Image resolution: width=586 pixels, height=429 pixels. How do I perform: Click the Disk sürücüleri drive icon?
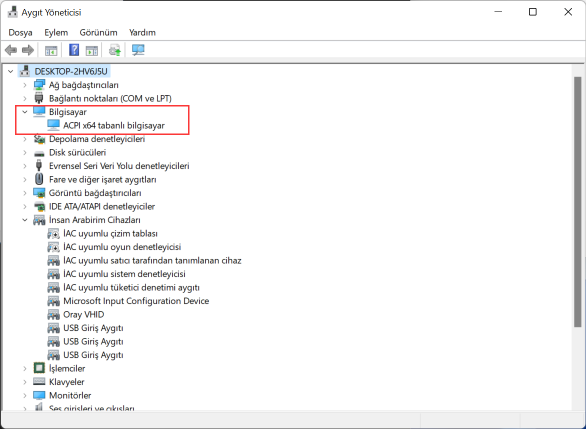(x=39, y=153)
